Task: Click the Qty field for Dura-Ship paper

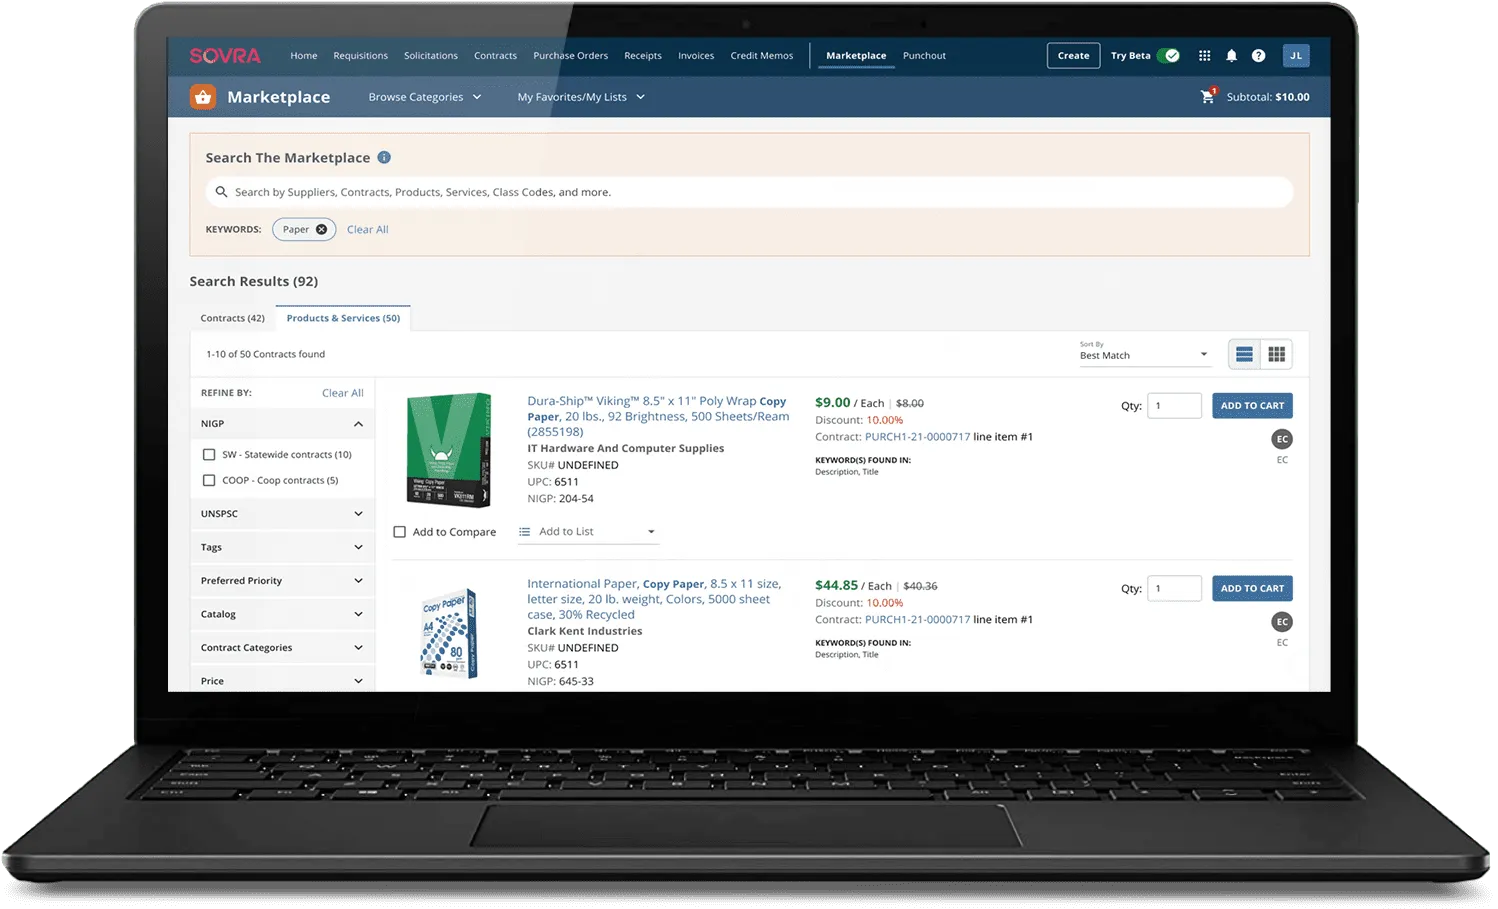Action: tap(1174, 406)
